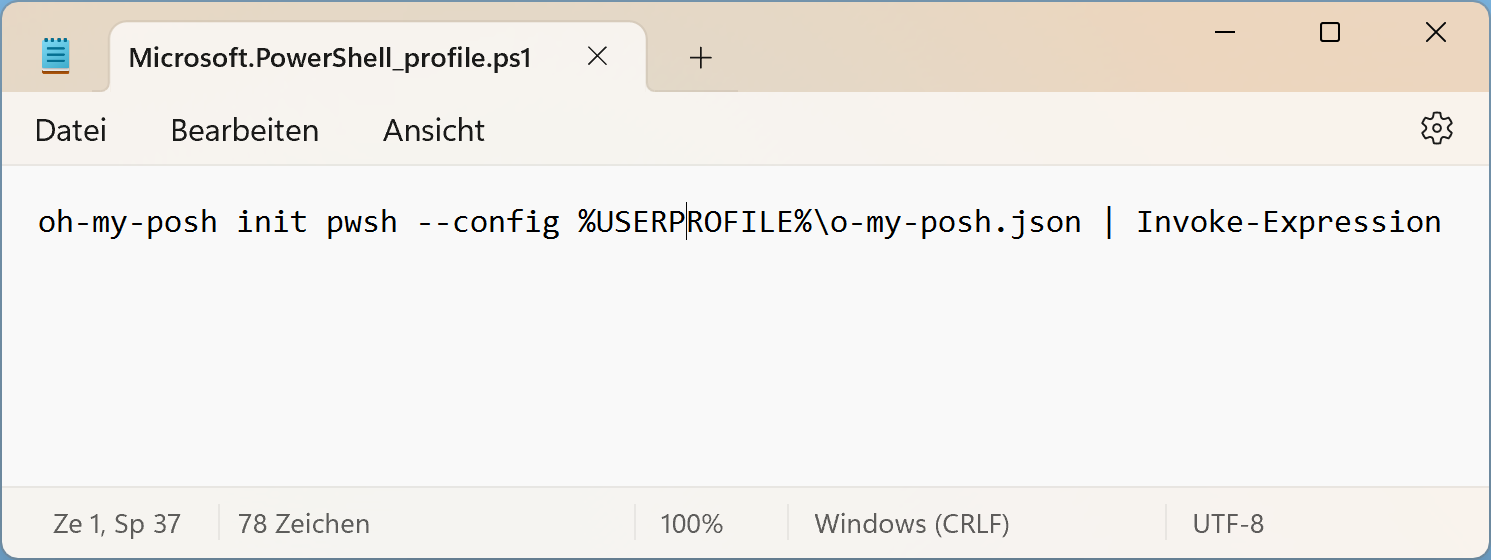Place cursor in the --config argument

487,222
